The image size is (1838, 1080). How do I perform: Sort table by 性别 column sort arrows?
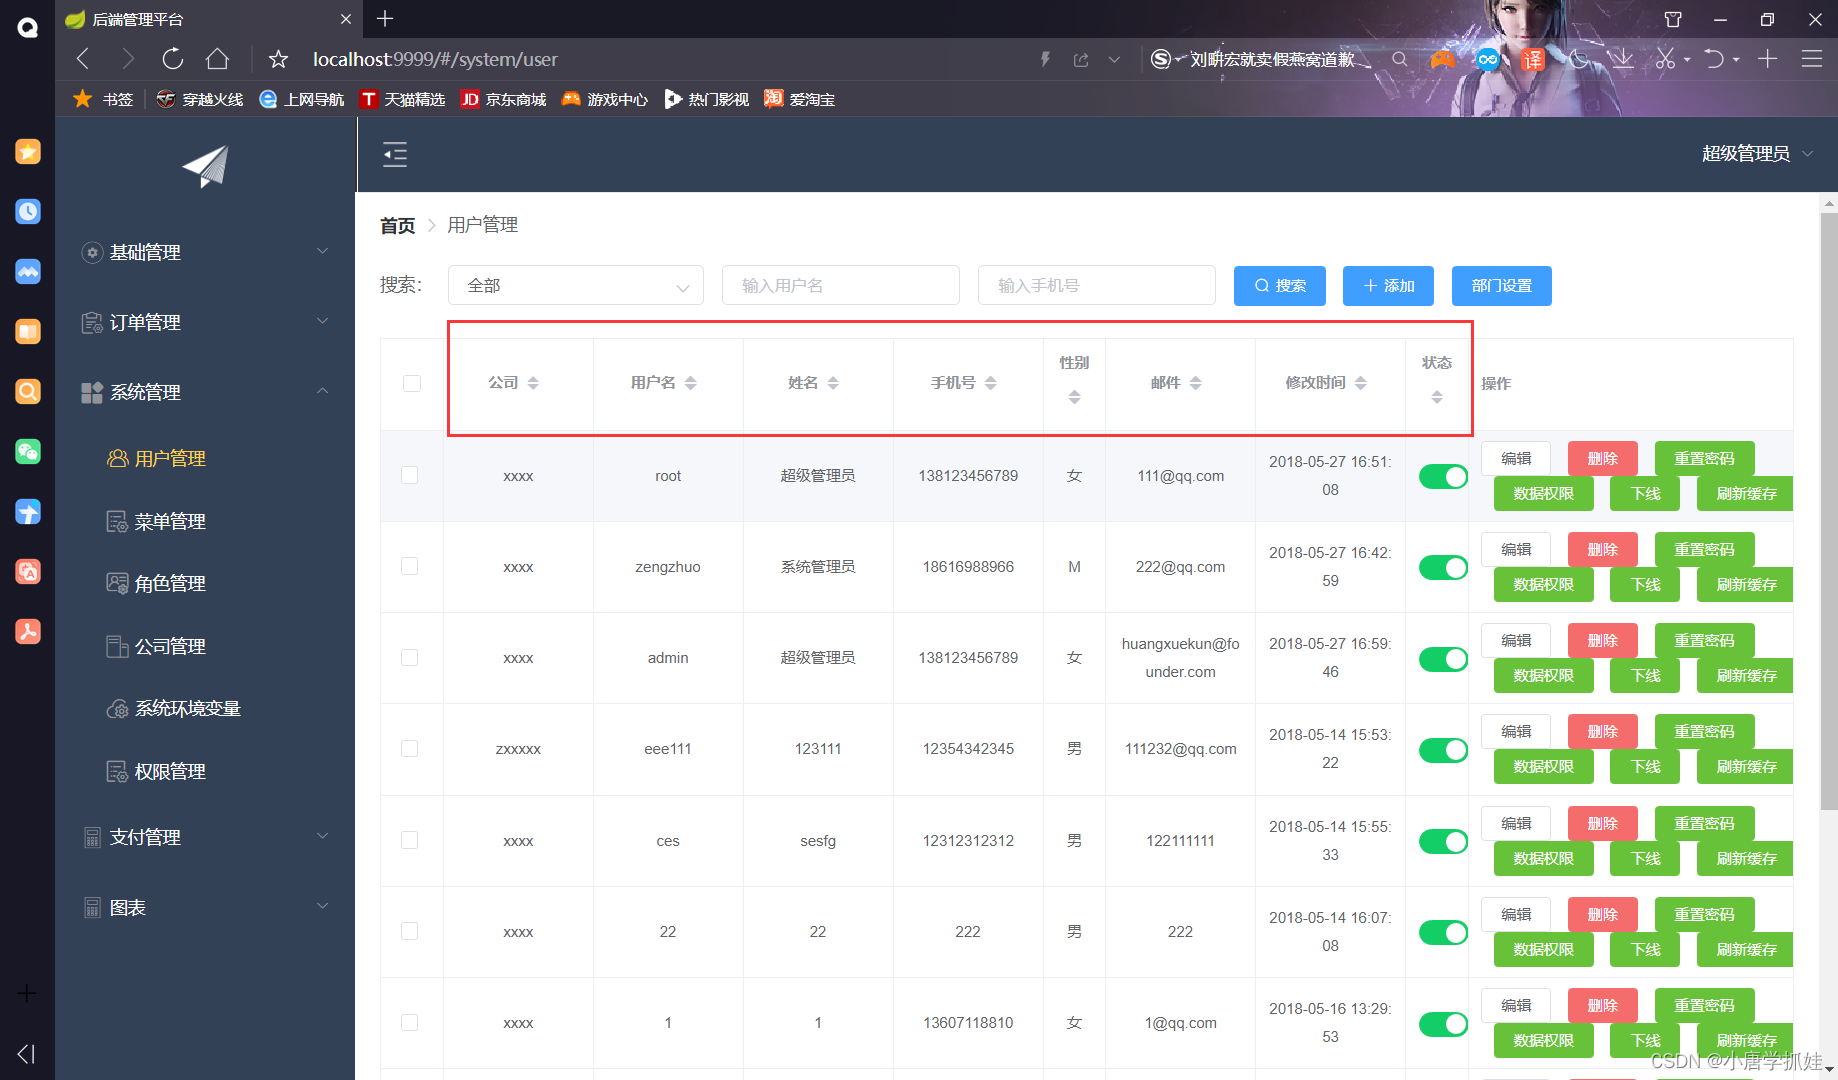1075,398
